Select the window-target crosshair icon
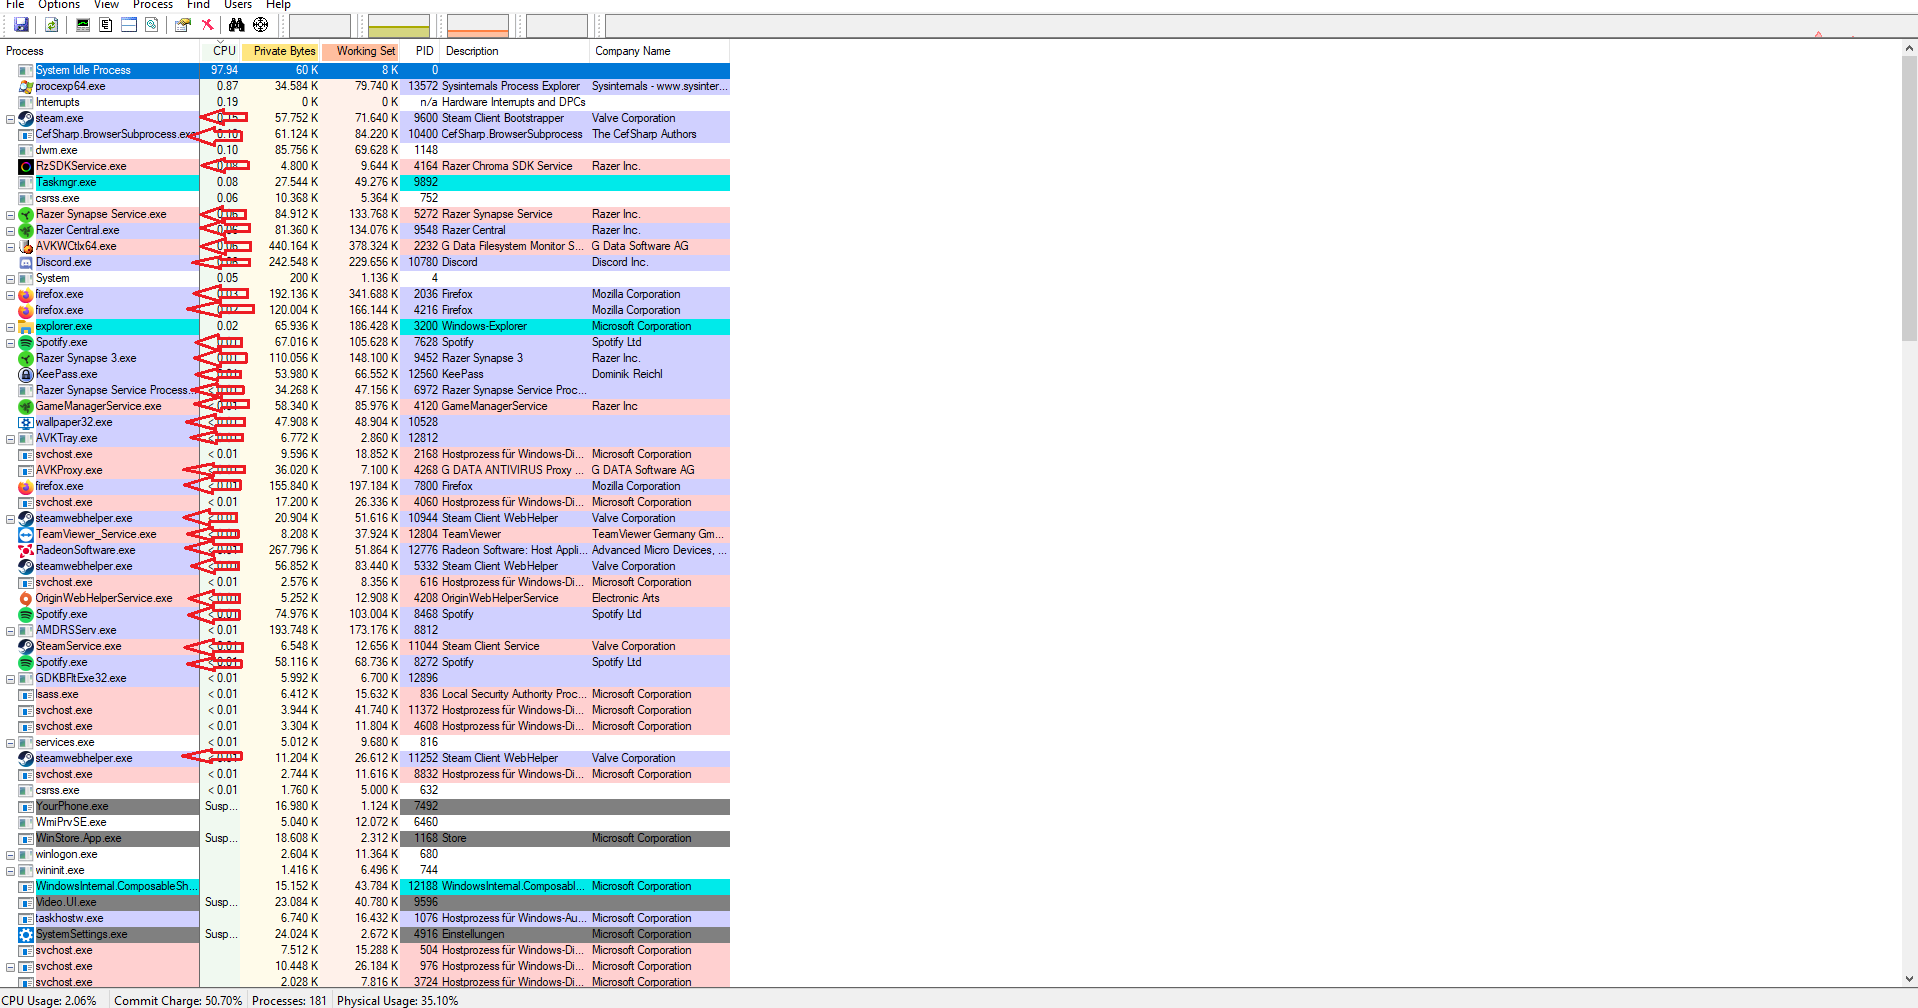 [260, 25]
